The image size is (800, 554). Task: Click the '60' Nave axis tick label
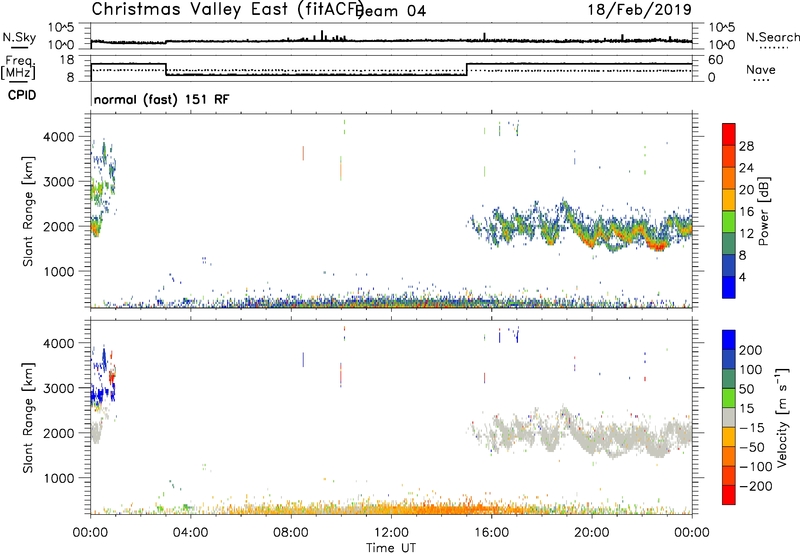point(716,60)
